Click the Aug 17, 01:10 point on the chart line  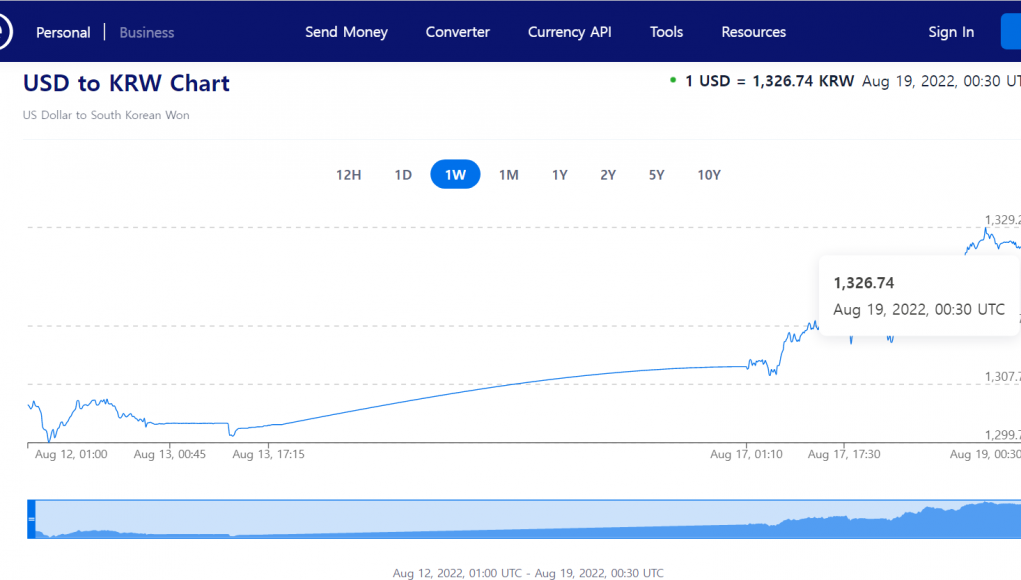pyautogui.click(x=748, y=366)
